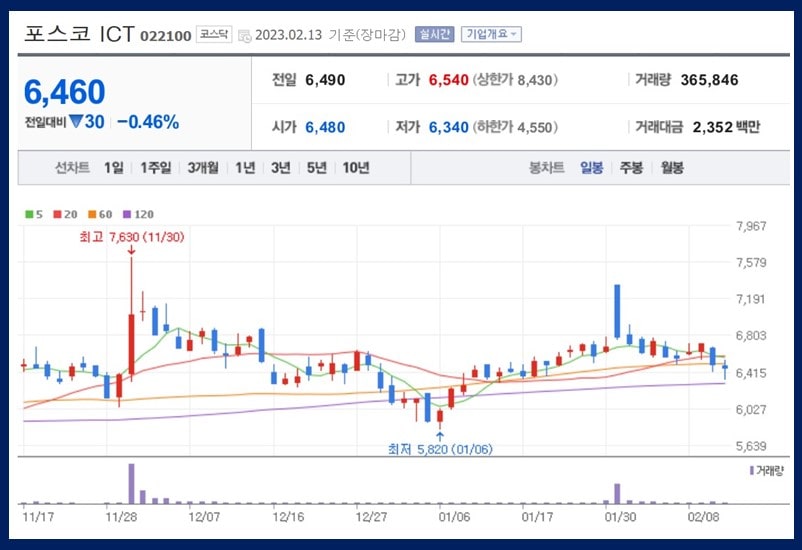The width and height of the screenshot is (802, 550).
Task: Select the 5년 line chart tab
Action: 317,168
